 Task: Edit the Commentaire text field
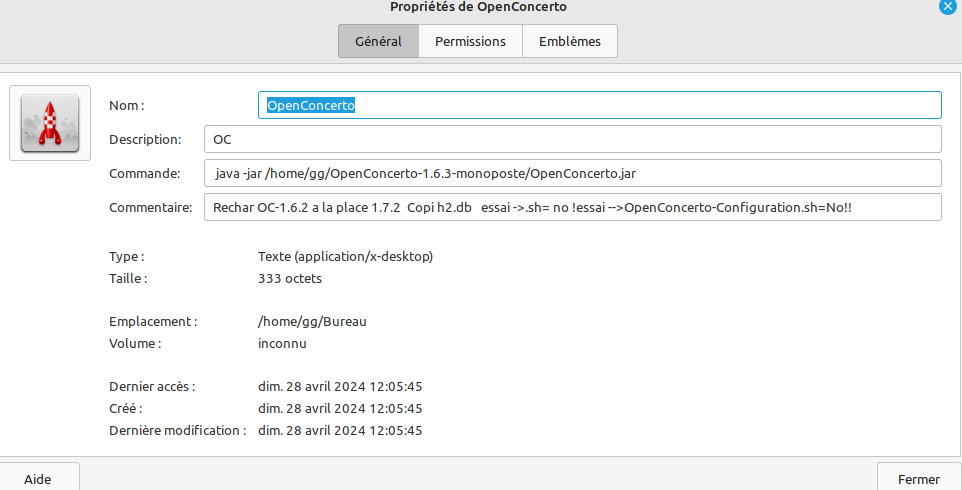(x=572, y=207)
